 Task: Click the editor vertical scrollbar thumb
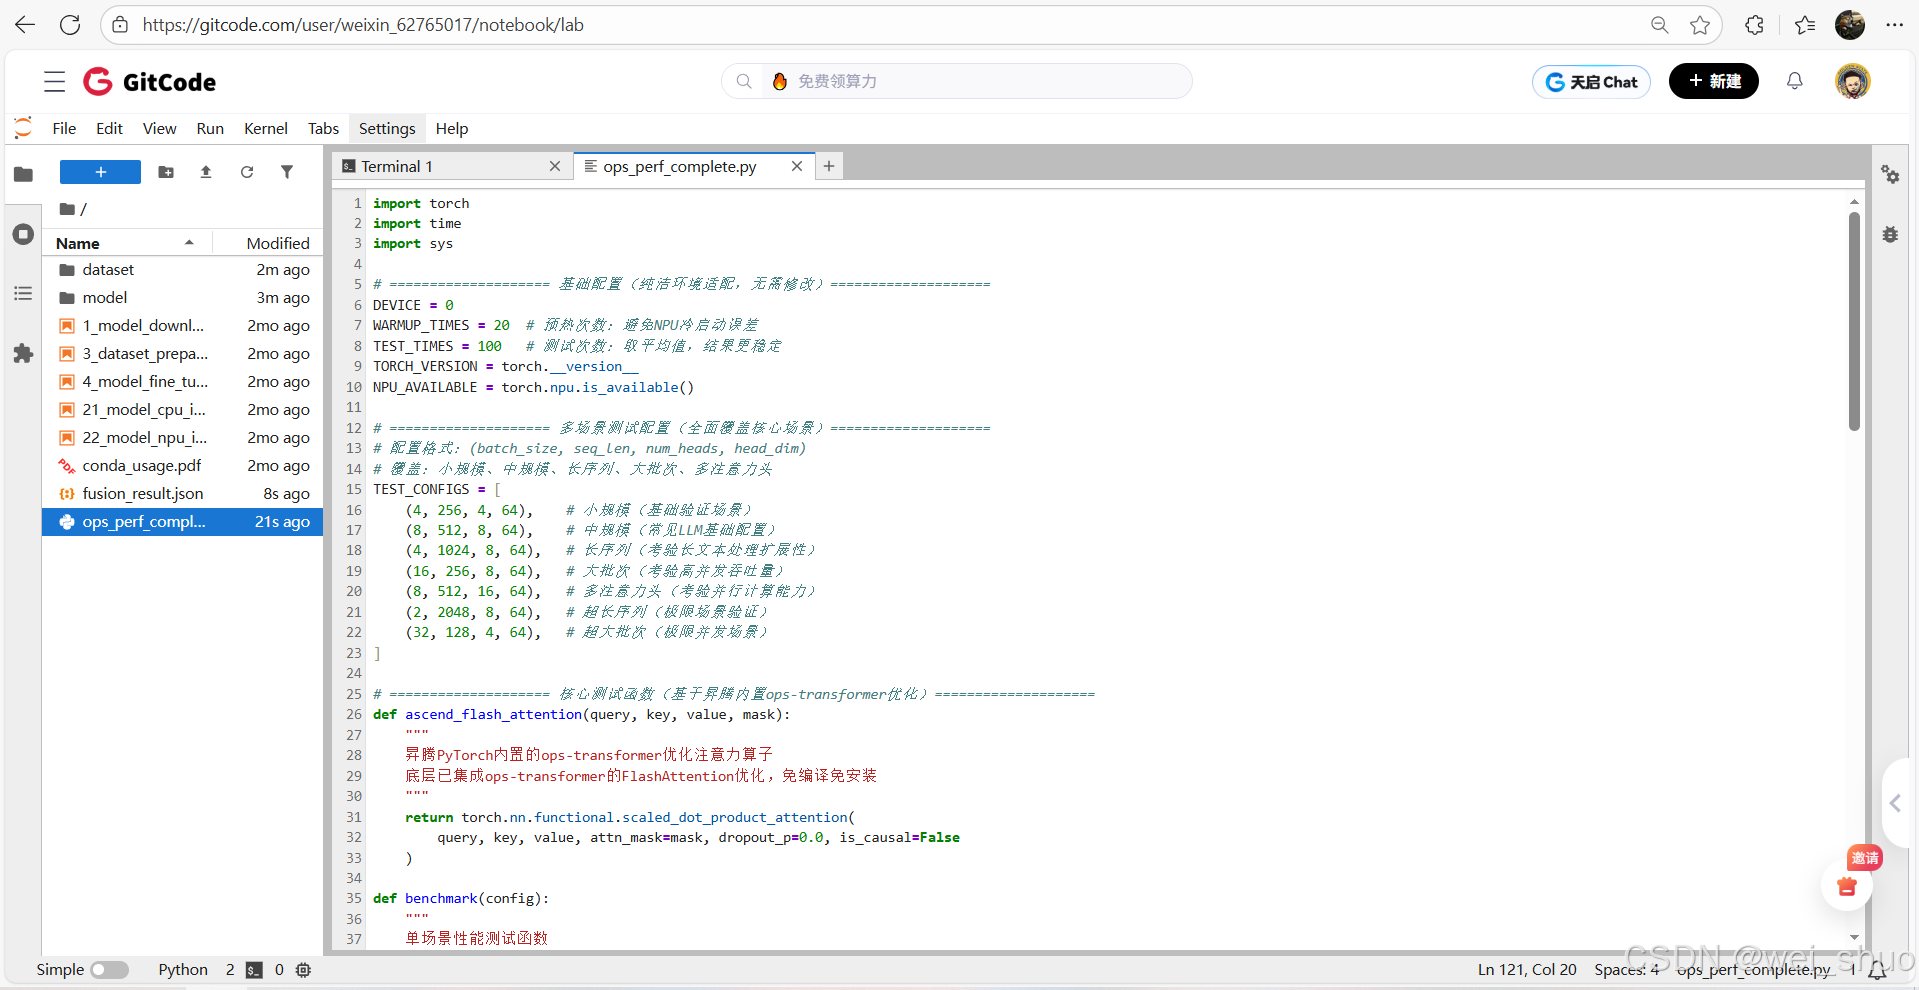(1854, 320)
